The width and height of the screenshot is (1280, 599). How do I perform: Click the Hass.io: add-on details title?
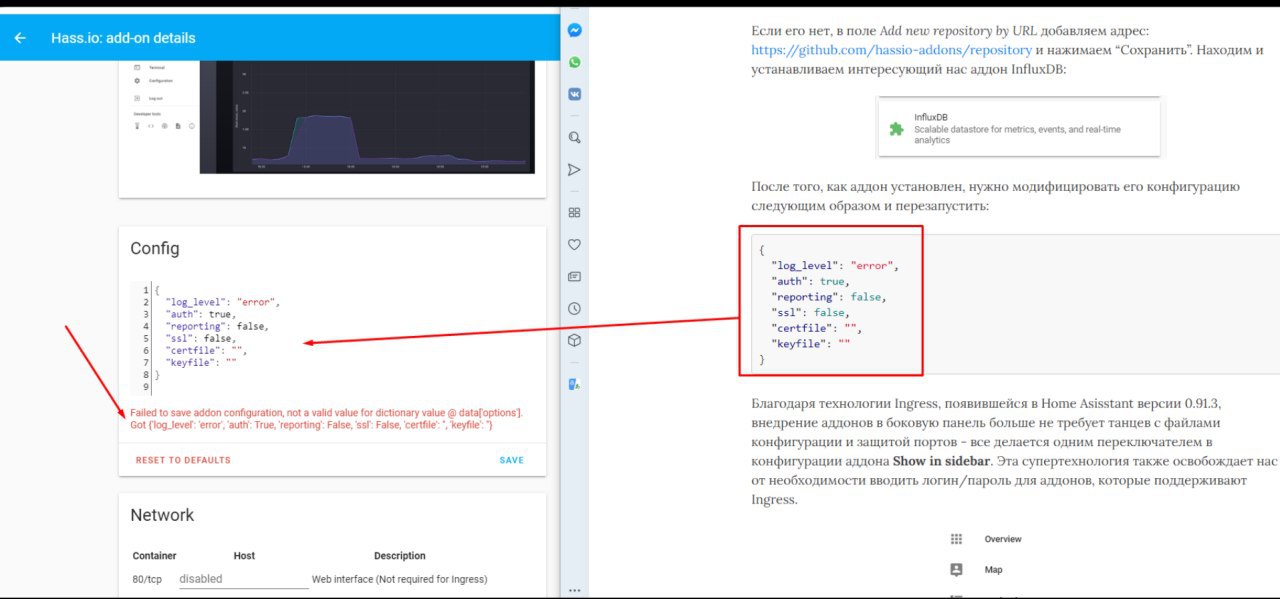click(123, 38)
